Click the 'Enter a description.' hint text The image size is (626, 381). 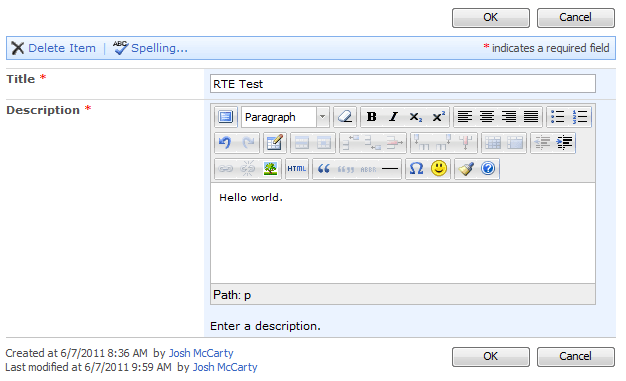(x=265, y=326)
